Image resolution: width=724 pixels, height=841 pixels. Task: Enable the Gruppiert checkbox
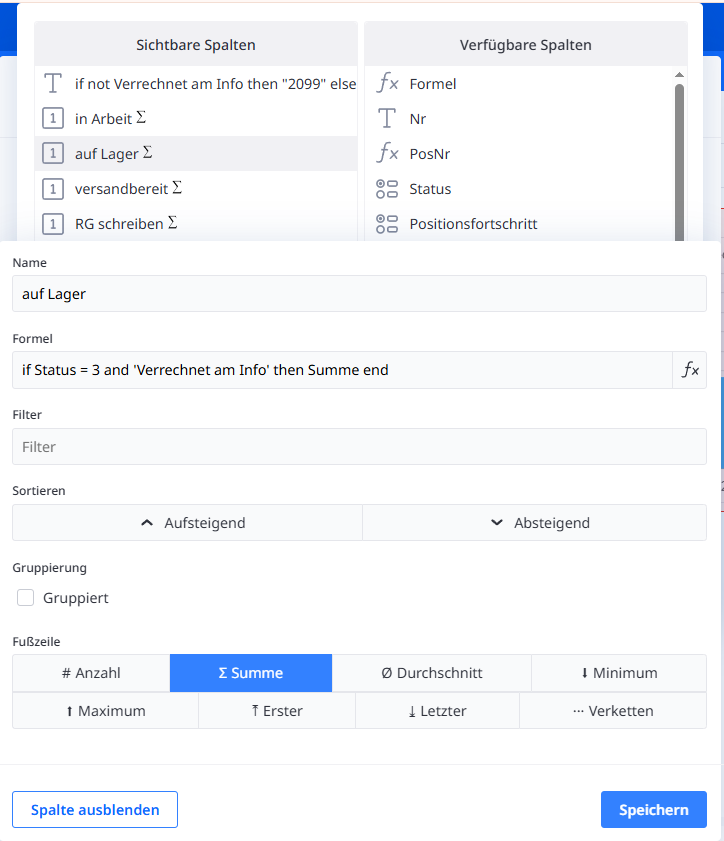pyautogui.click(x=26, y=598)
